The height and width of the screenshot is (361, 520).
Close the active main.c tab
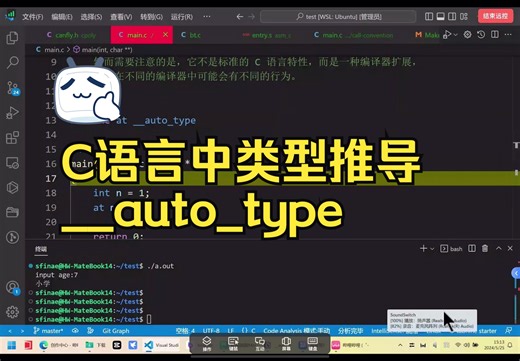tap(165, 35)
